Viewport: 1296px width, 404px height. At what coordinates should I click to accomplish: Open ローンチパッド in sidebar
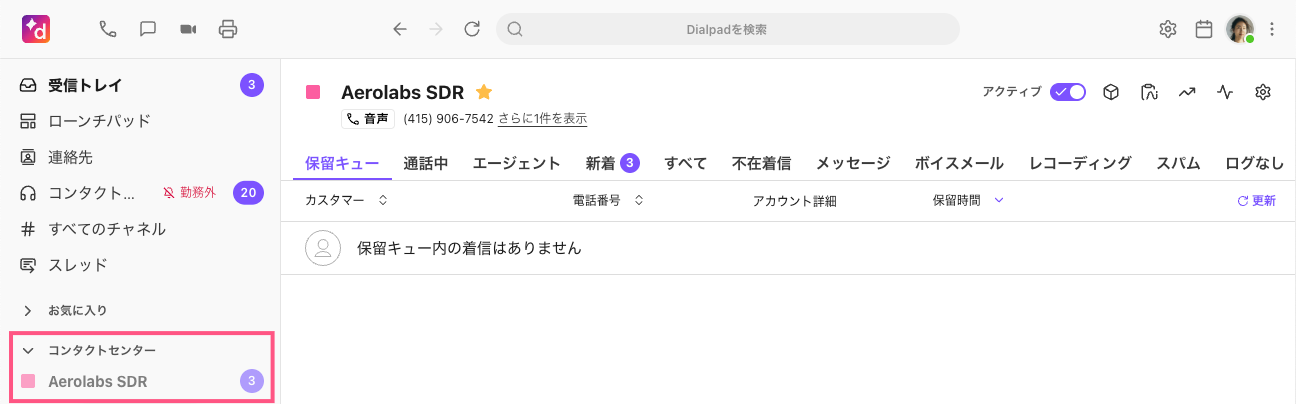pyautogui.click(x=141, y=121)
